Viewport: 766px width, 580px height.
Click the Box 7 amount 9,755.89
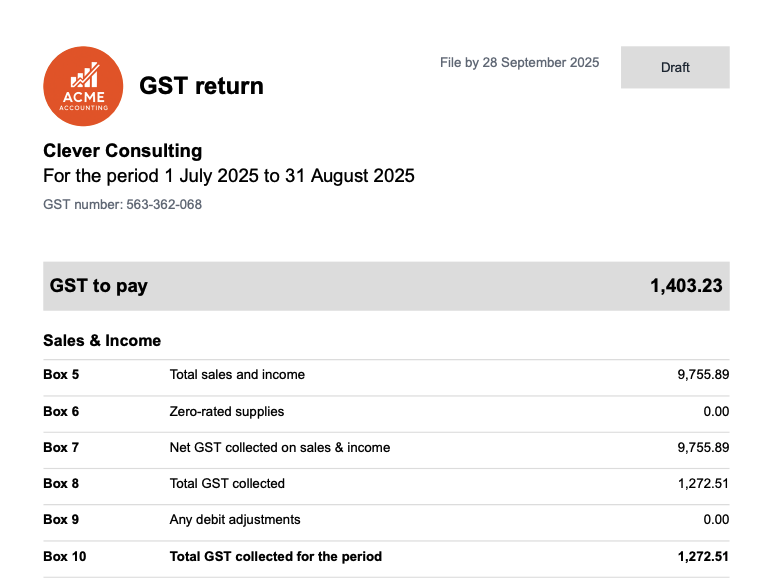(703, 448)
